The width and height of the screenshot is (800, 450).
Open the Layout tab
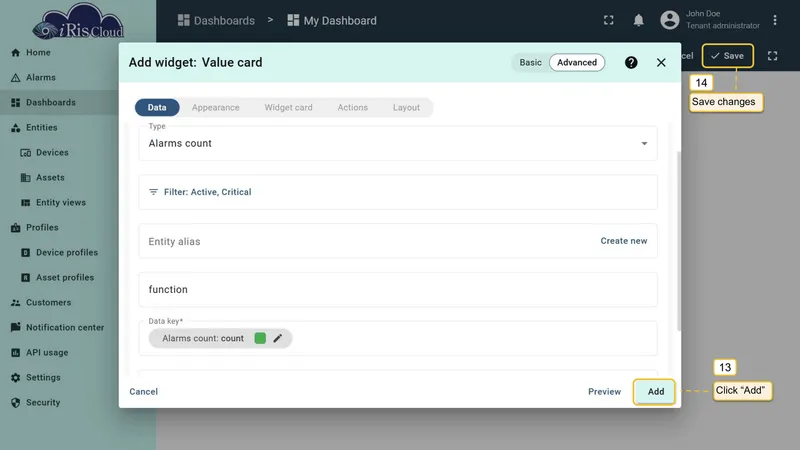pyautogui.click(x=406, y=108)
